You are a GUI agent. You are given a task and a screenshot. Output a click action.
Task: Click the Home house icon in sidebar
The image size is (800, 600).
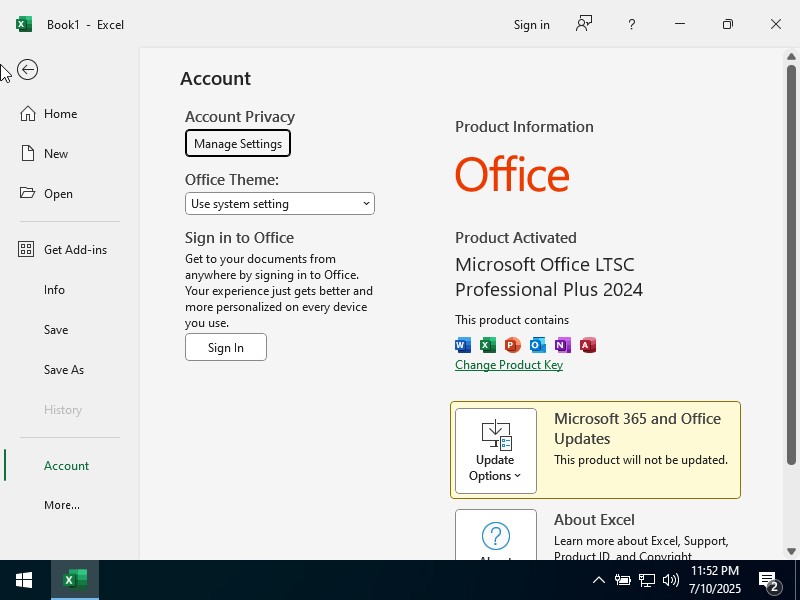click(28, 113)
